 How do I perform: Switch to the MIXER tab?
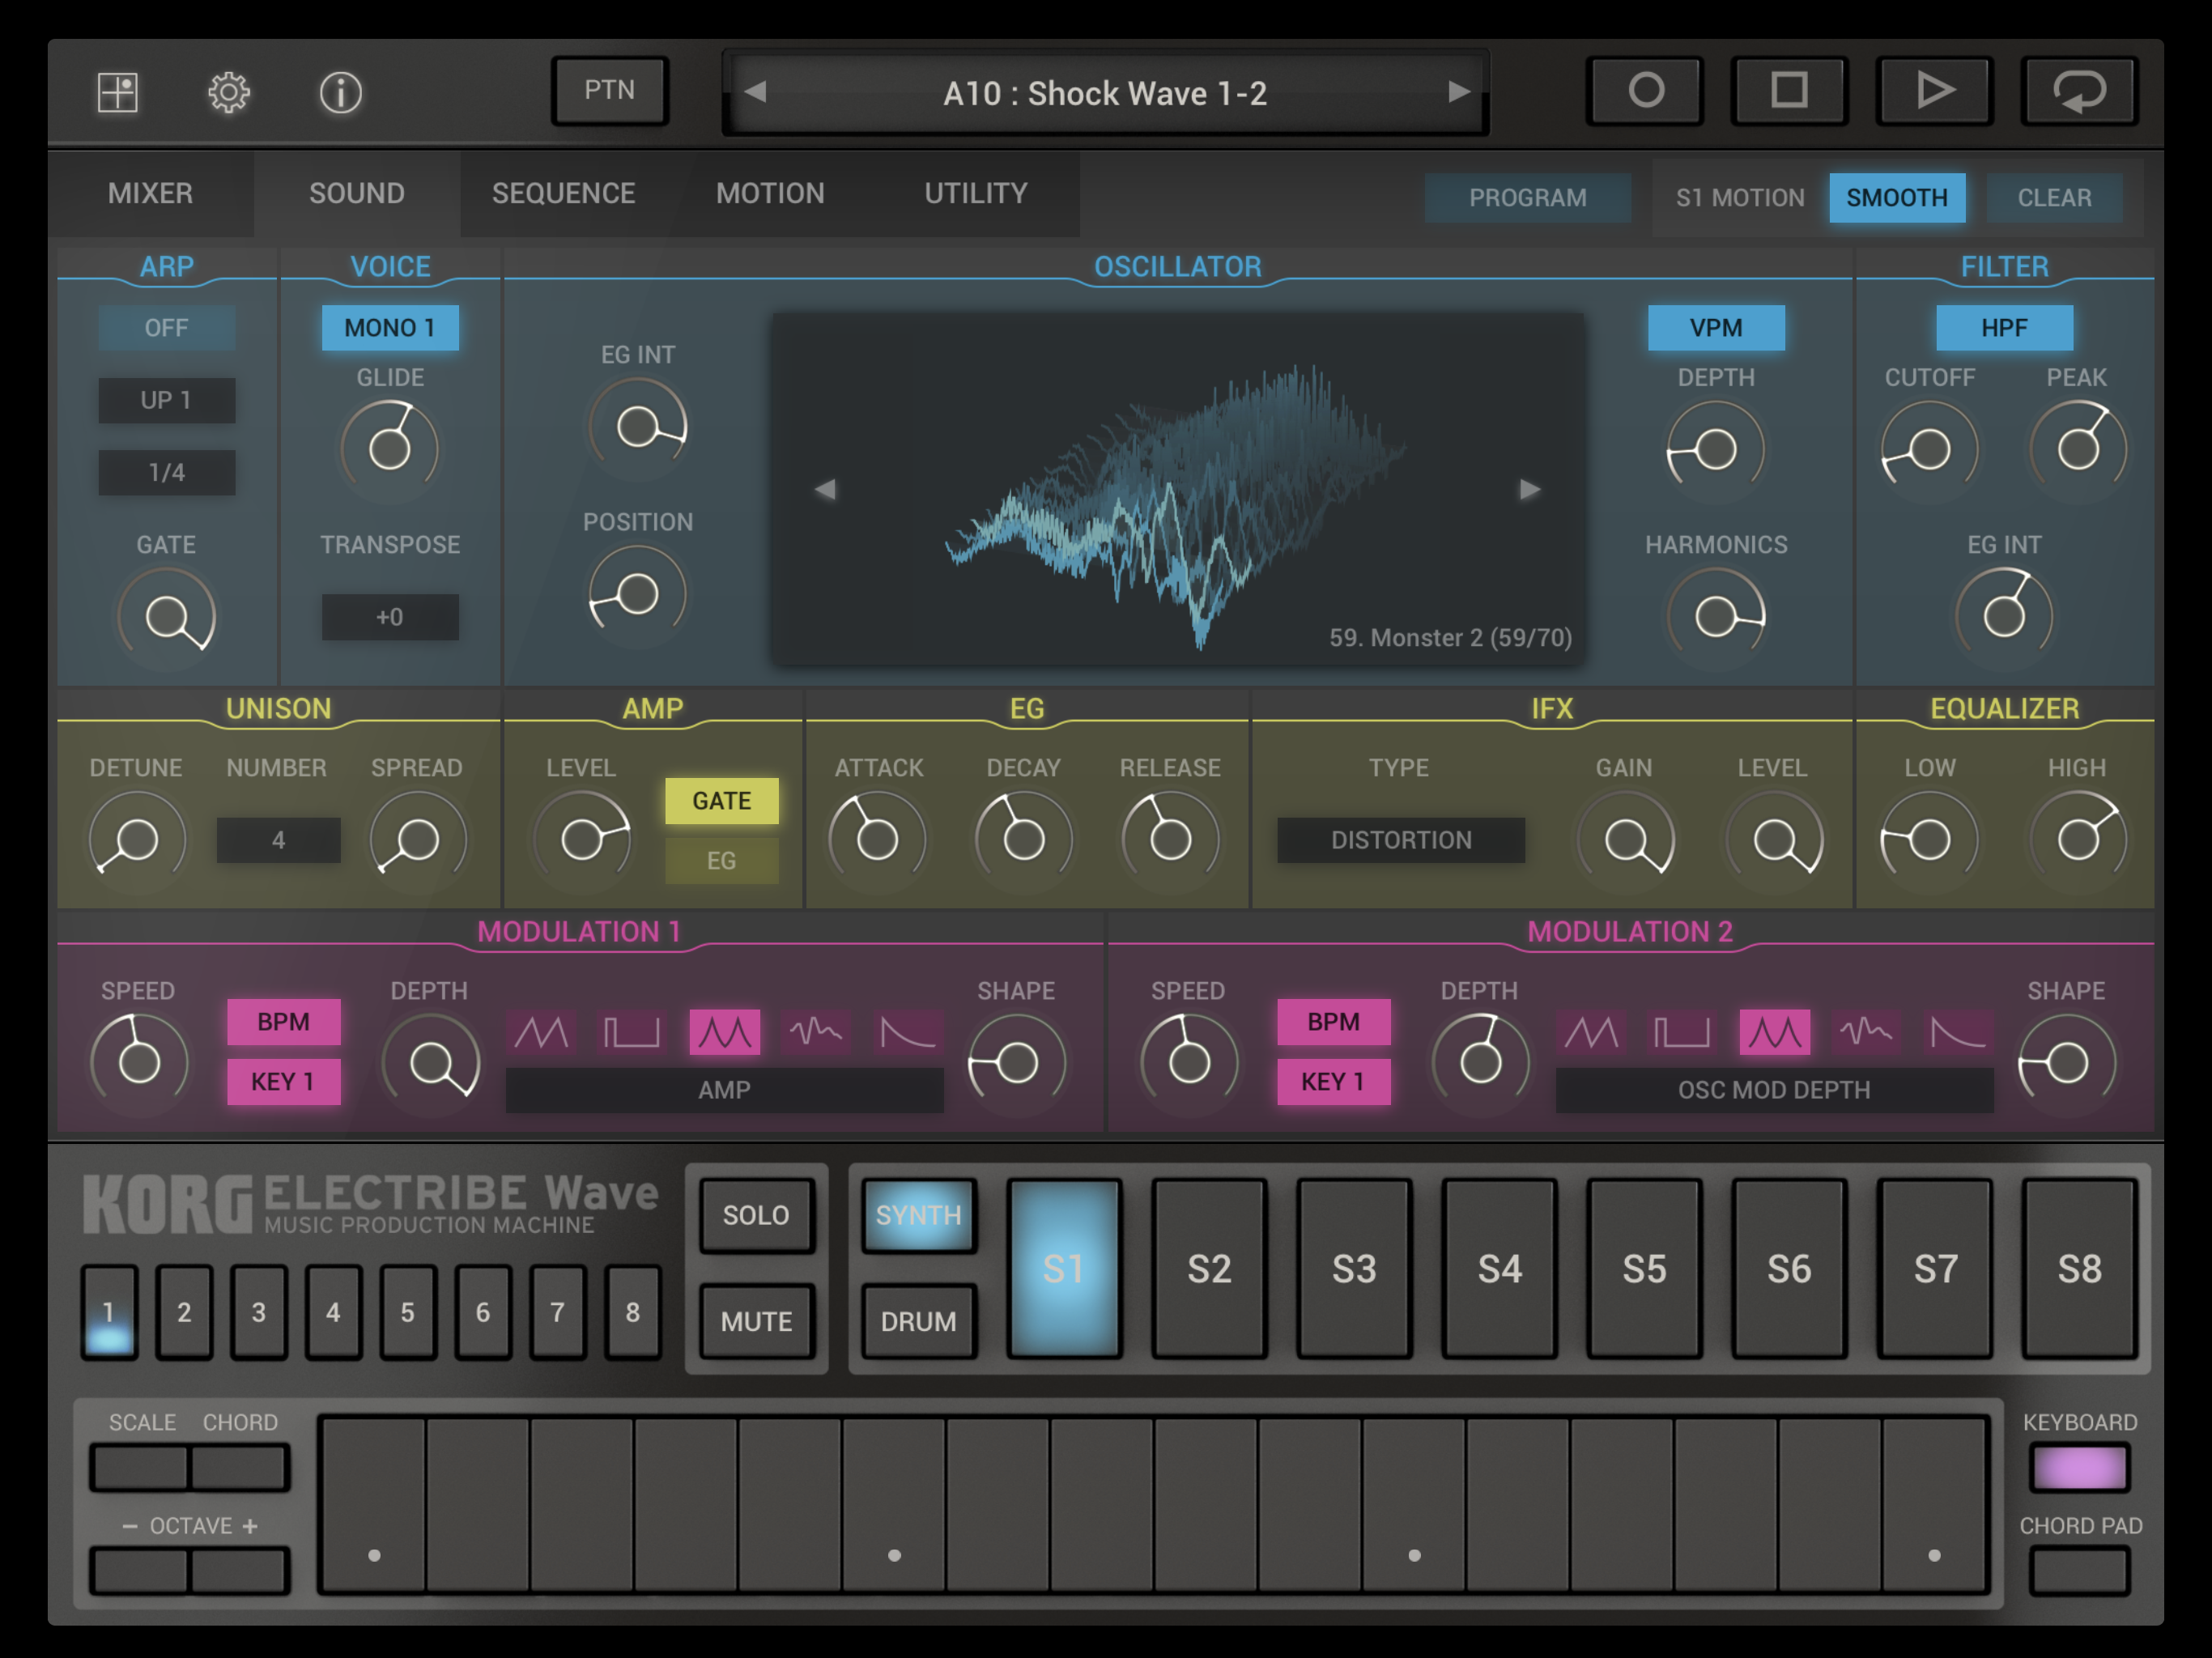coord(151,193)
